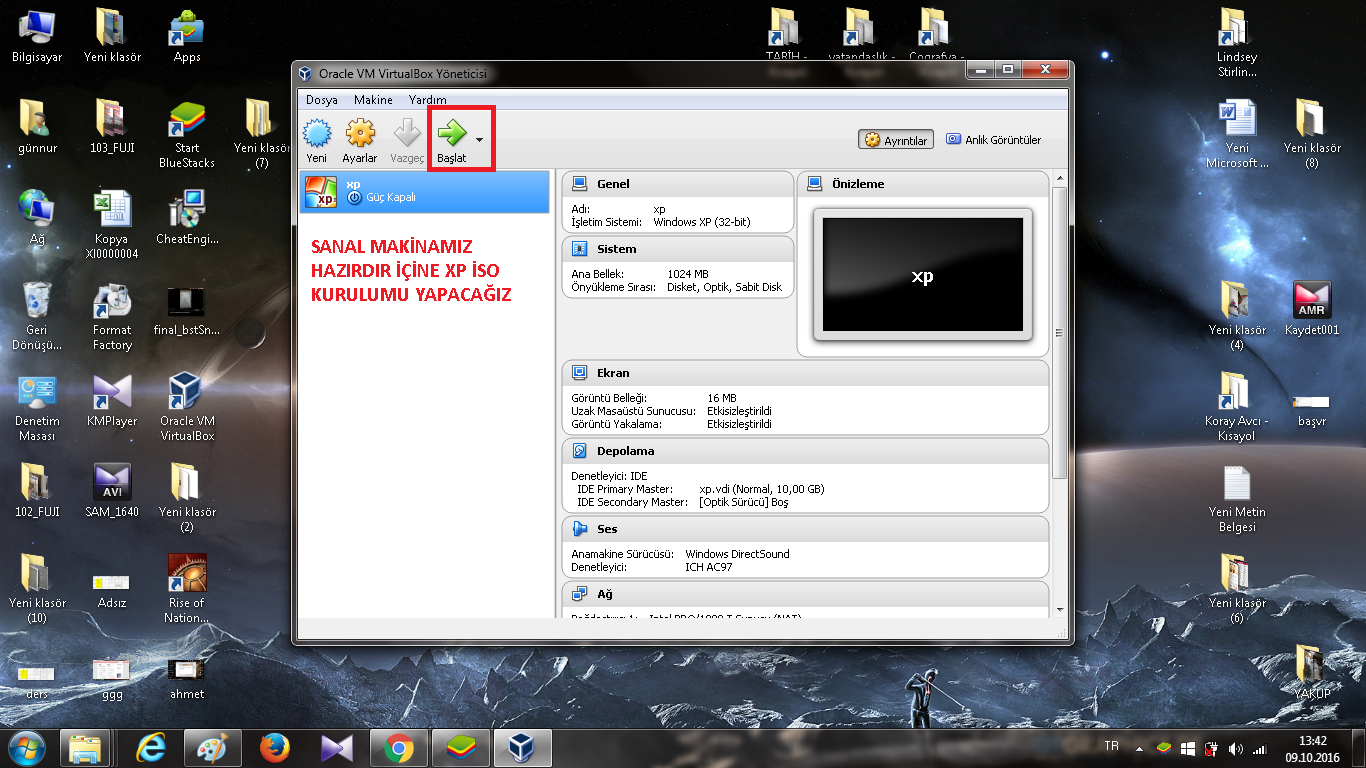
Task: Select the günnur folder icon
Action: click(37, 127)
